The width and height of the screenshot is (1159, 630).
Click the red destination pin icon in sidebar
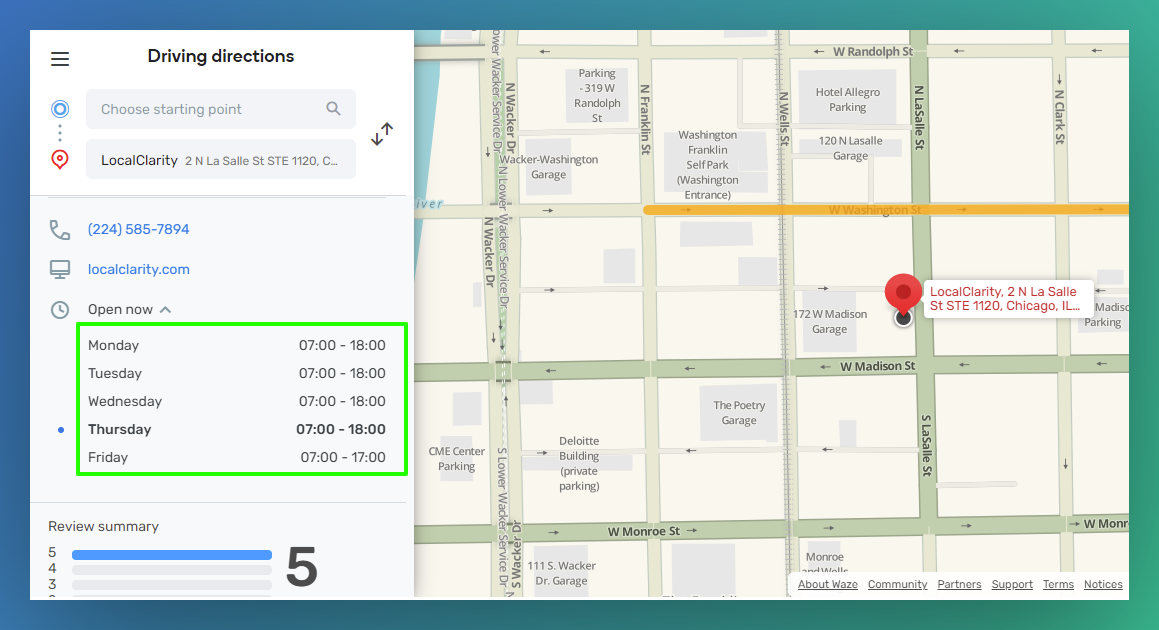click(x=60, y=159)
